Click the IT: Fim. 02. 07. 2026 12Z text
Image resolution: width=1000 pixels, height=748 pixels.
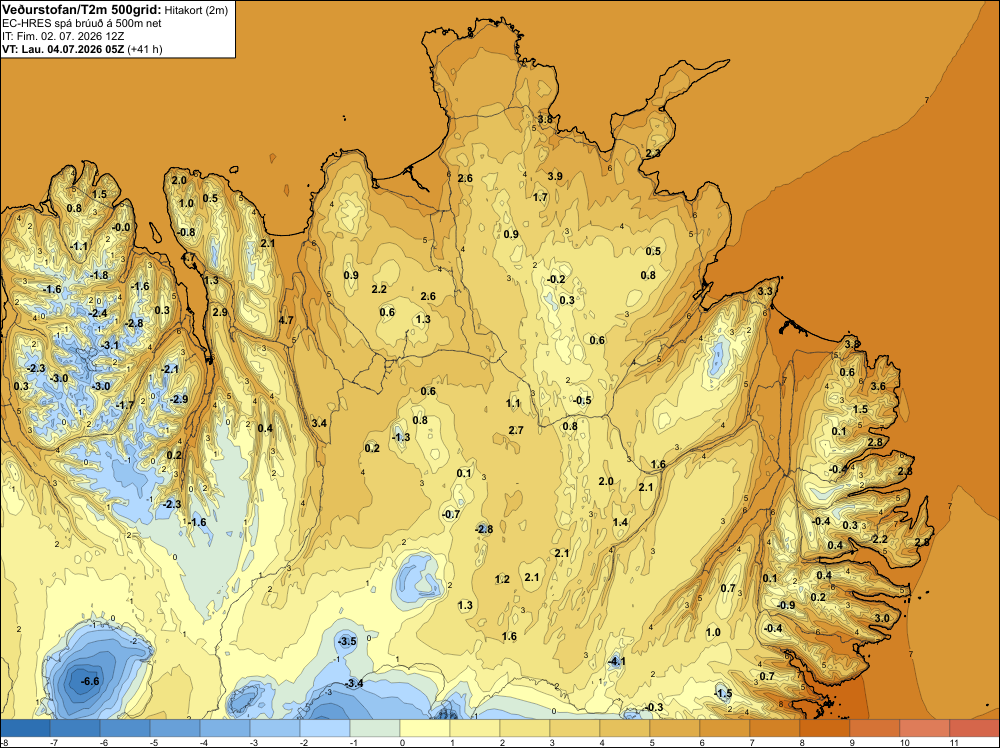(63, 36)
